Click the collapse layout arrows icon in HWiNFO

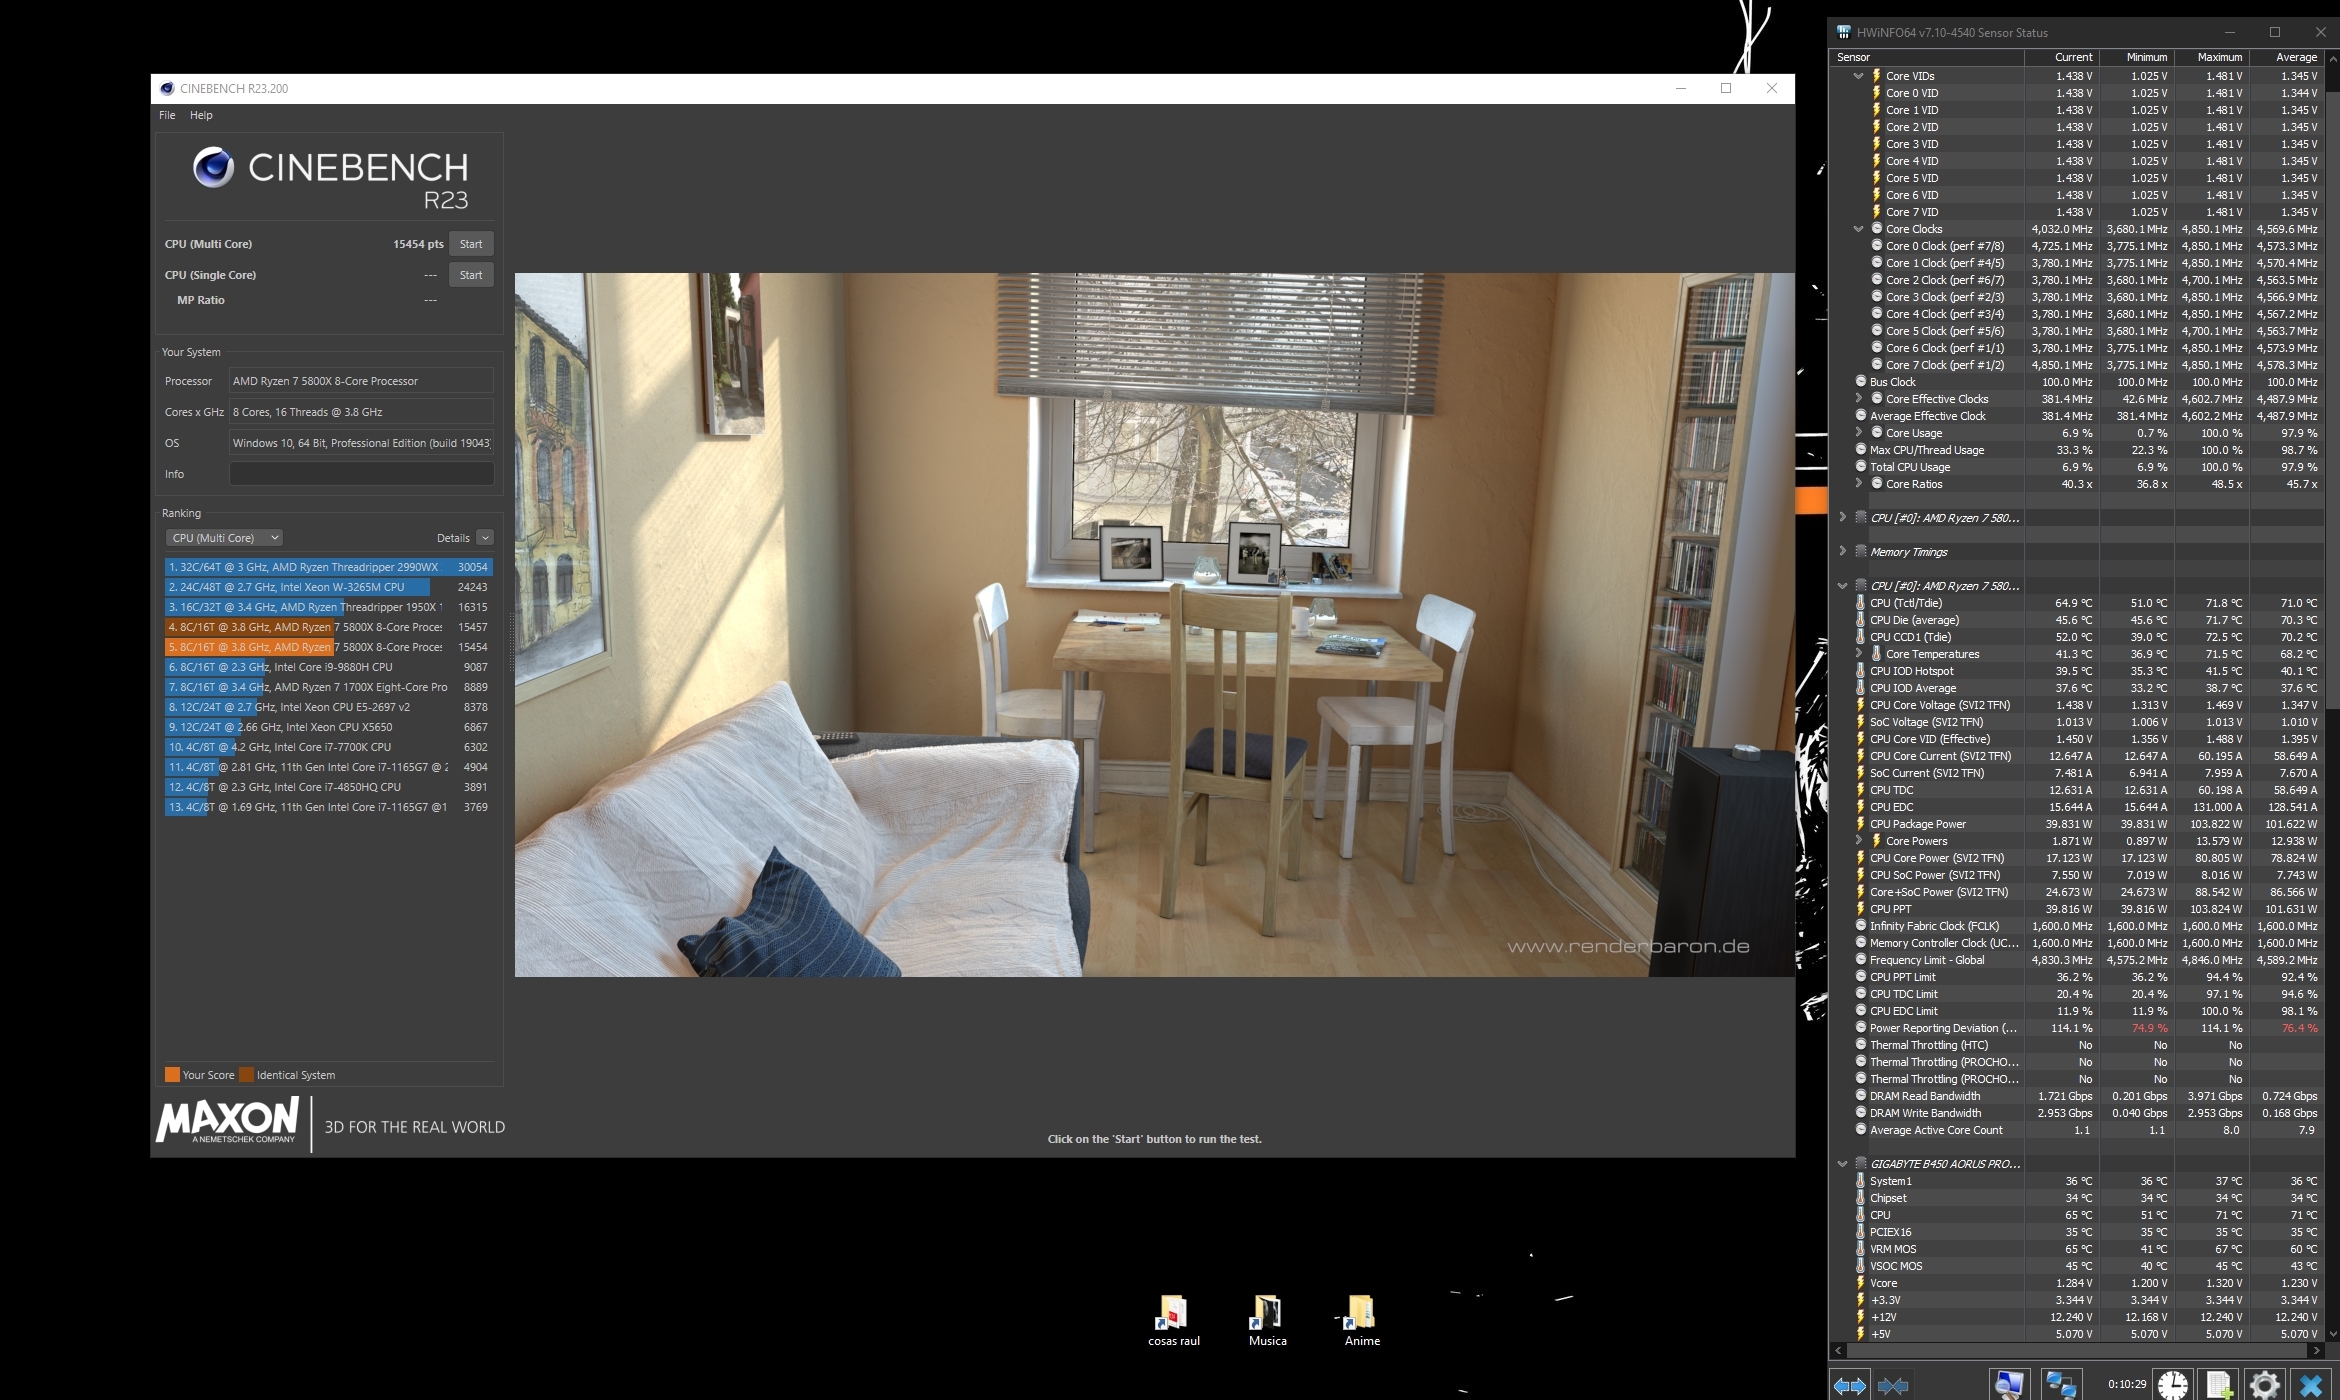tap(1893, 1385)
